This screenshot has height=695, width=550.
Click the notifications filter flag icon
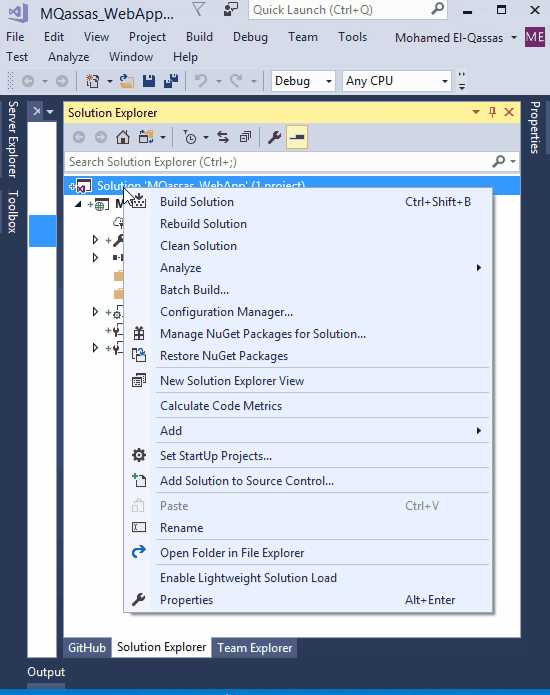click(x=199, y=9)
